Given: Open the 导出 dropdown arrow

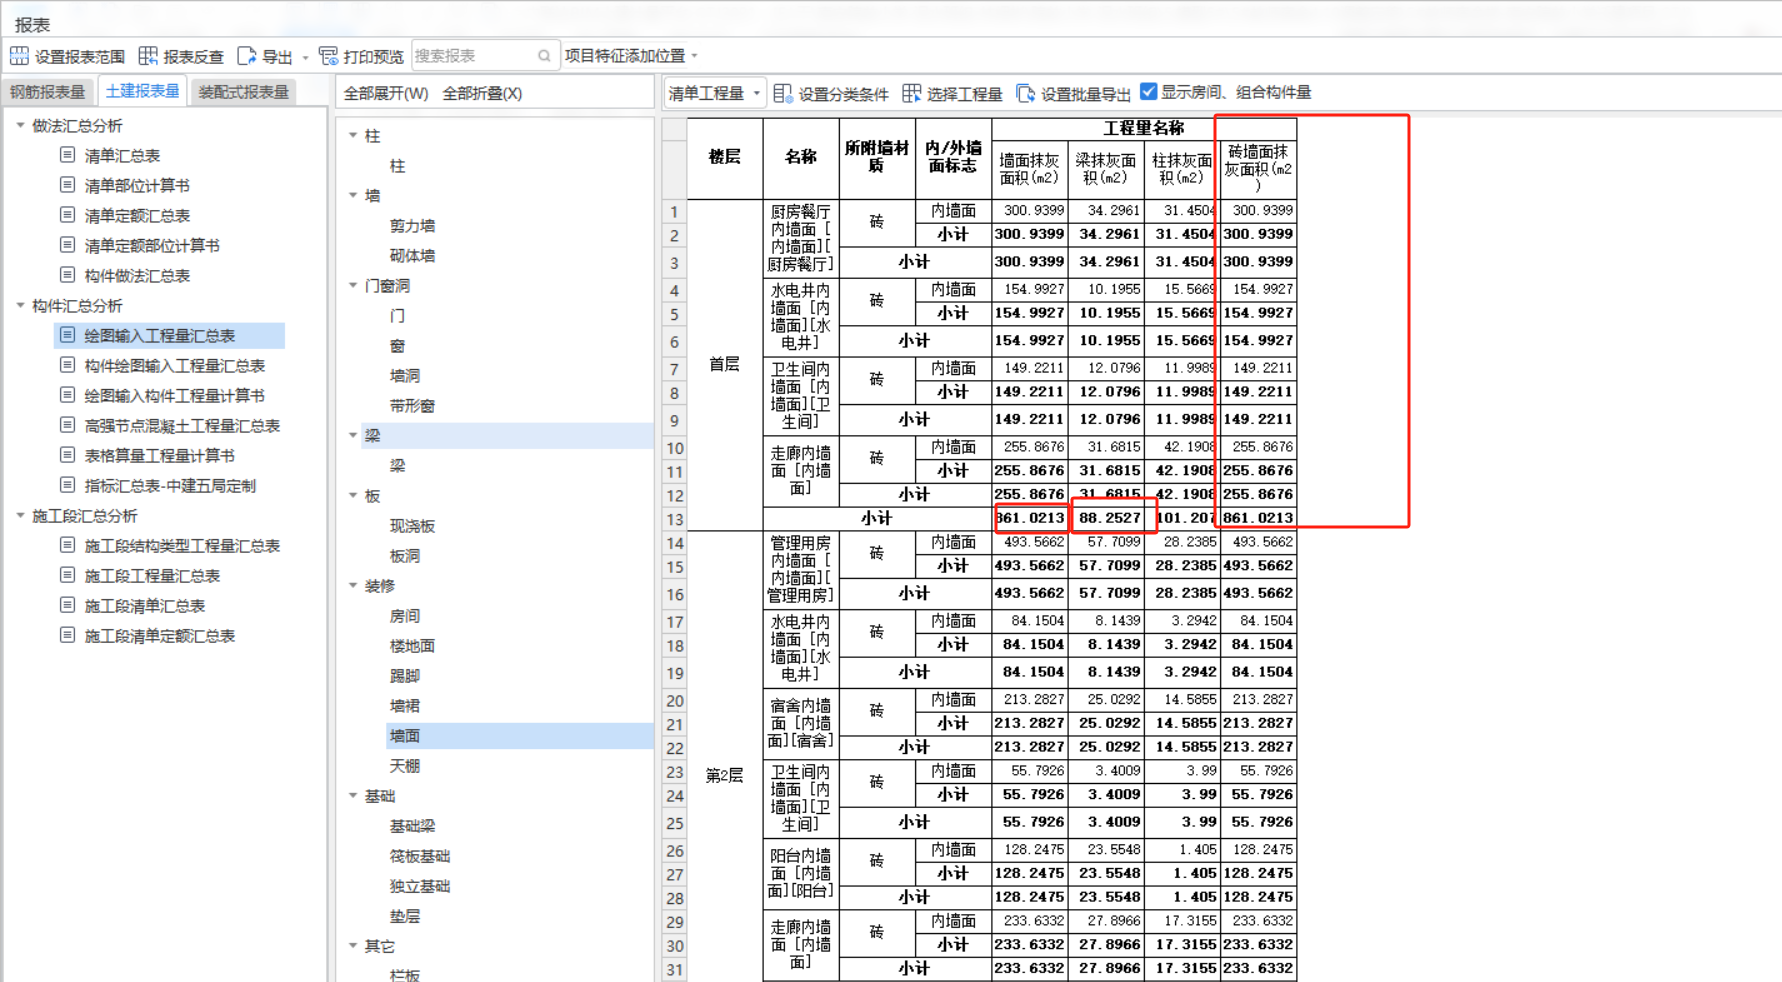Looking at the screenshot, I should click(305, 57).
